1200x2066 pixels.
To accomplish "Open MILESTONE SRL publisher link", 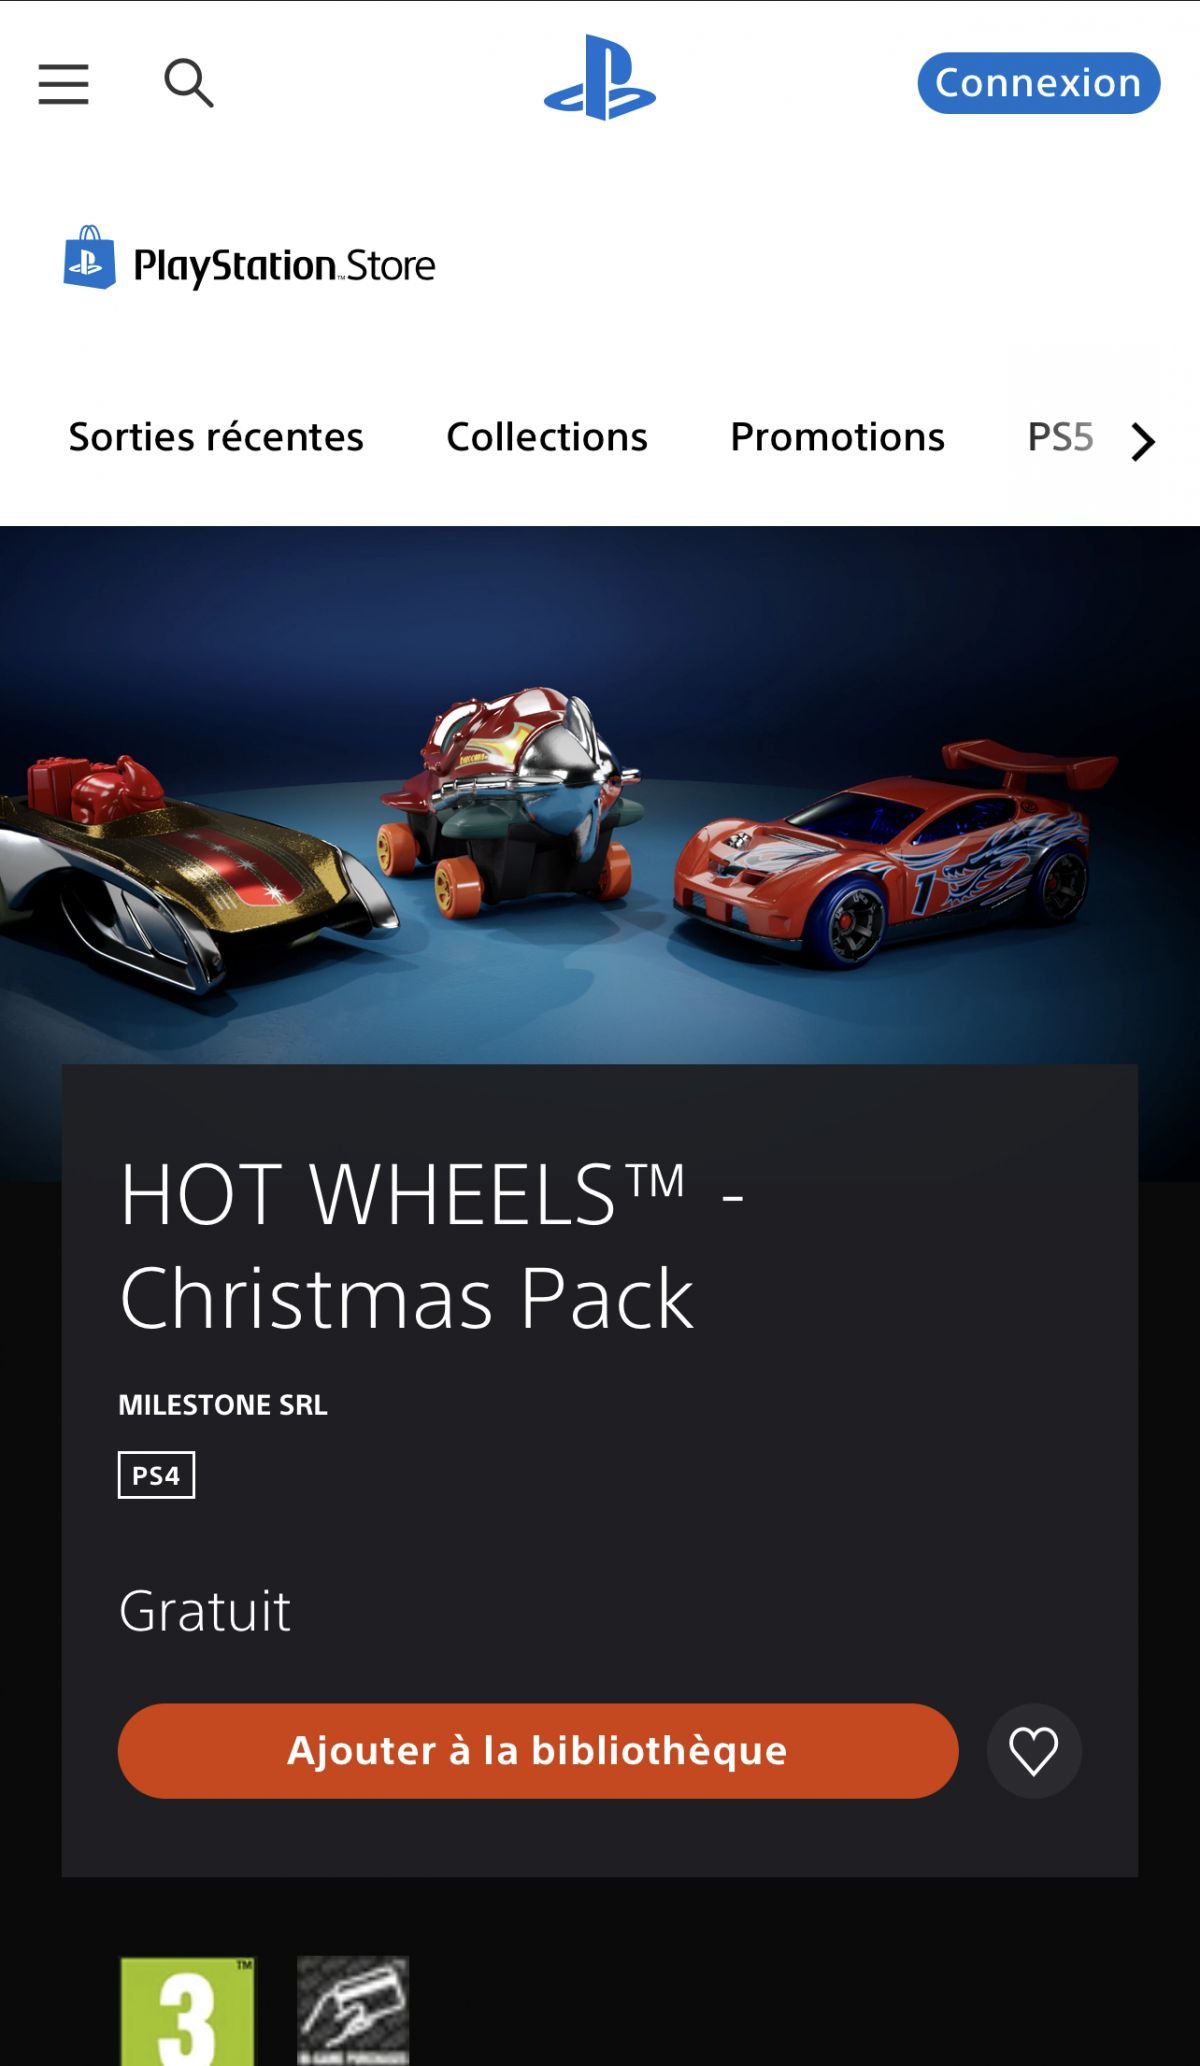I will (x=223, y=1405).
